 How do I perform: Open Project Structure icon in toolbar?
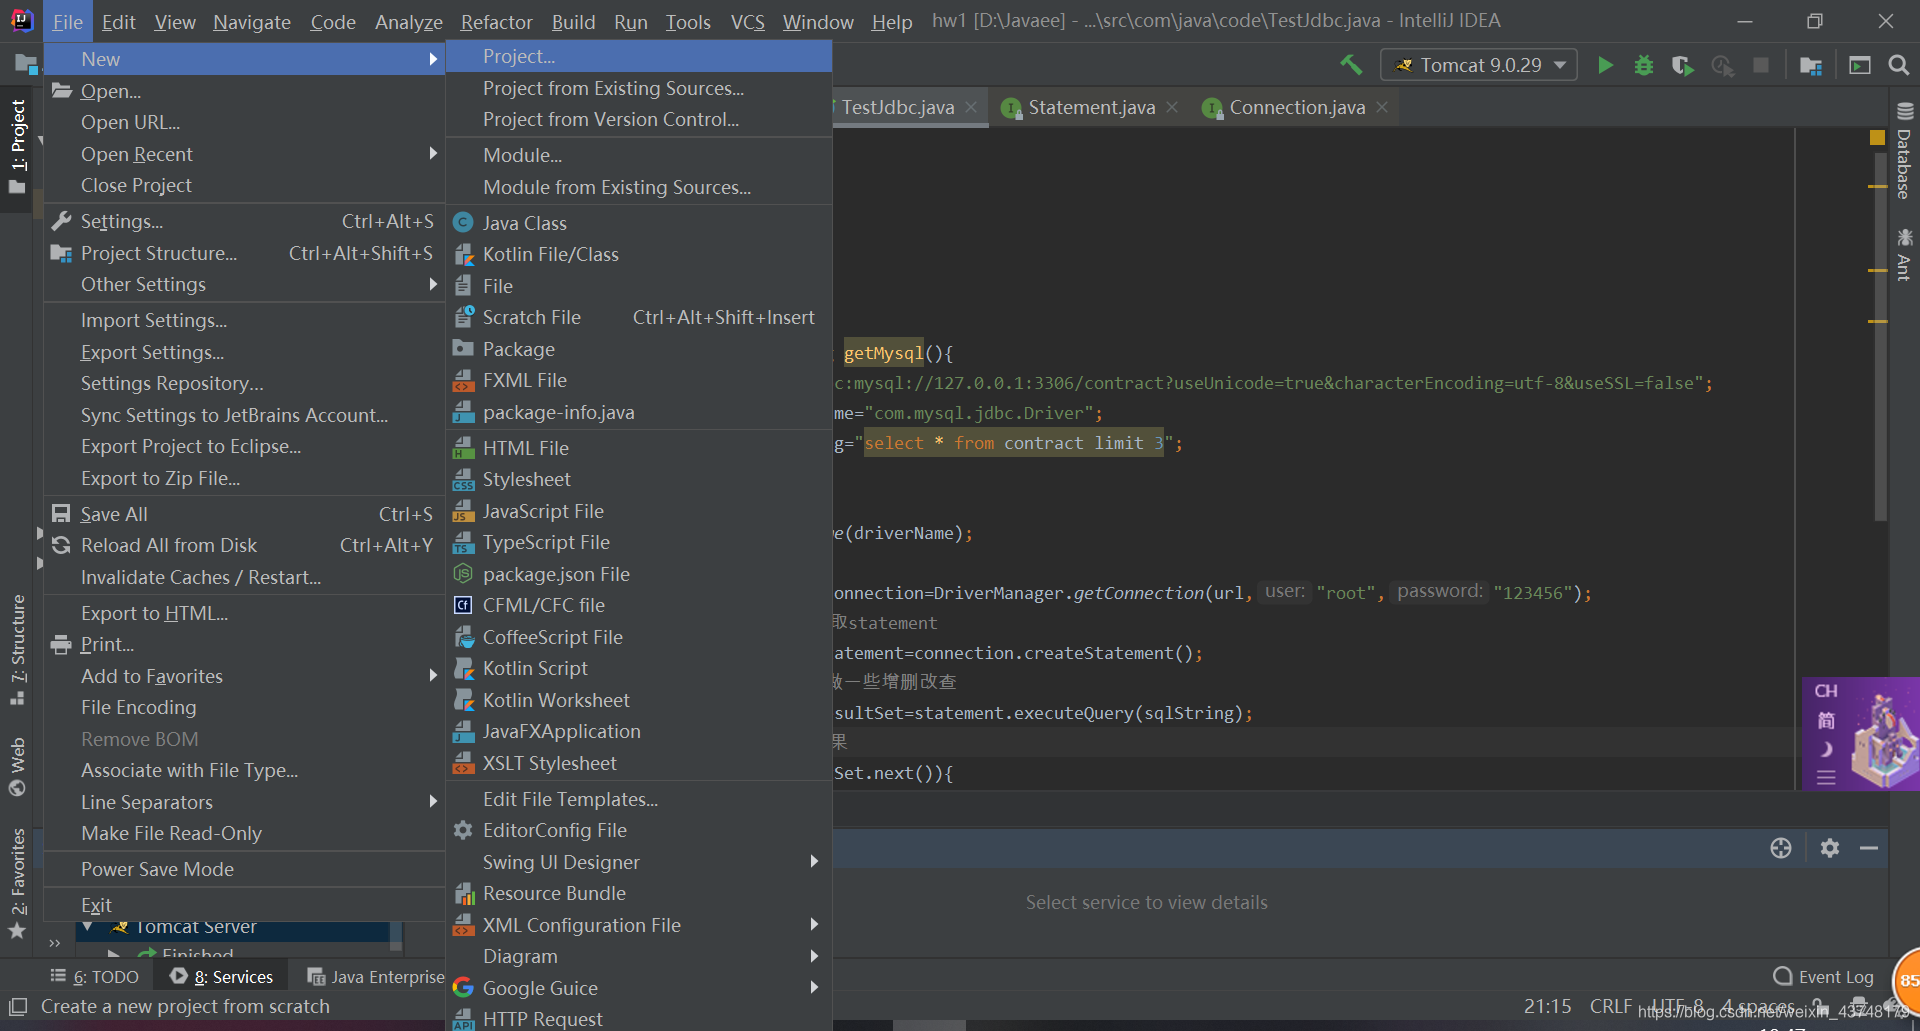click(x=1811, y=65)
